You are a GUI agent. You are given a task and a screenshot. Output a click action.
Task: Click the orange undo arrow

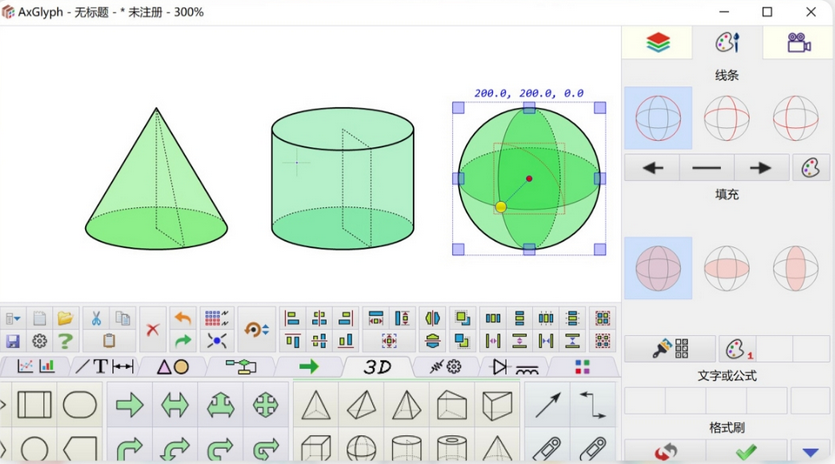click(x=182, y=319)
